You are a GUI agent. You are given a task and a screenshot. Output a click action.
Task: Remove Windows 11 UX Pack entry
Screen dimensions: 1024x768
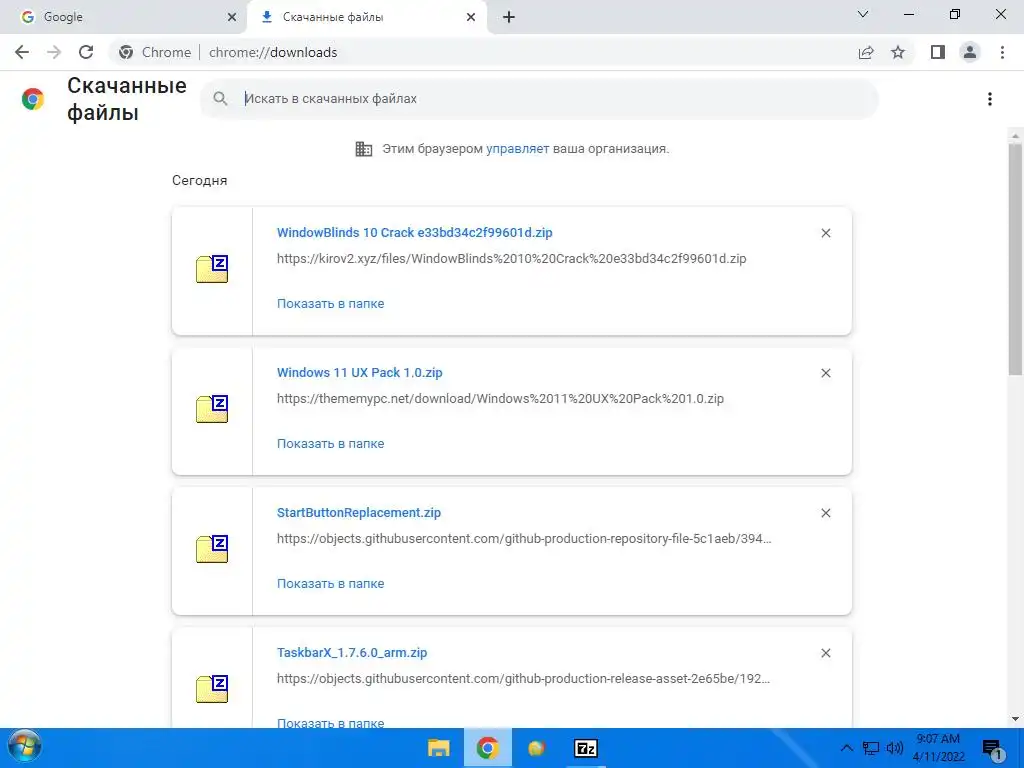825,373
